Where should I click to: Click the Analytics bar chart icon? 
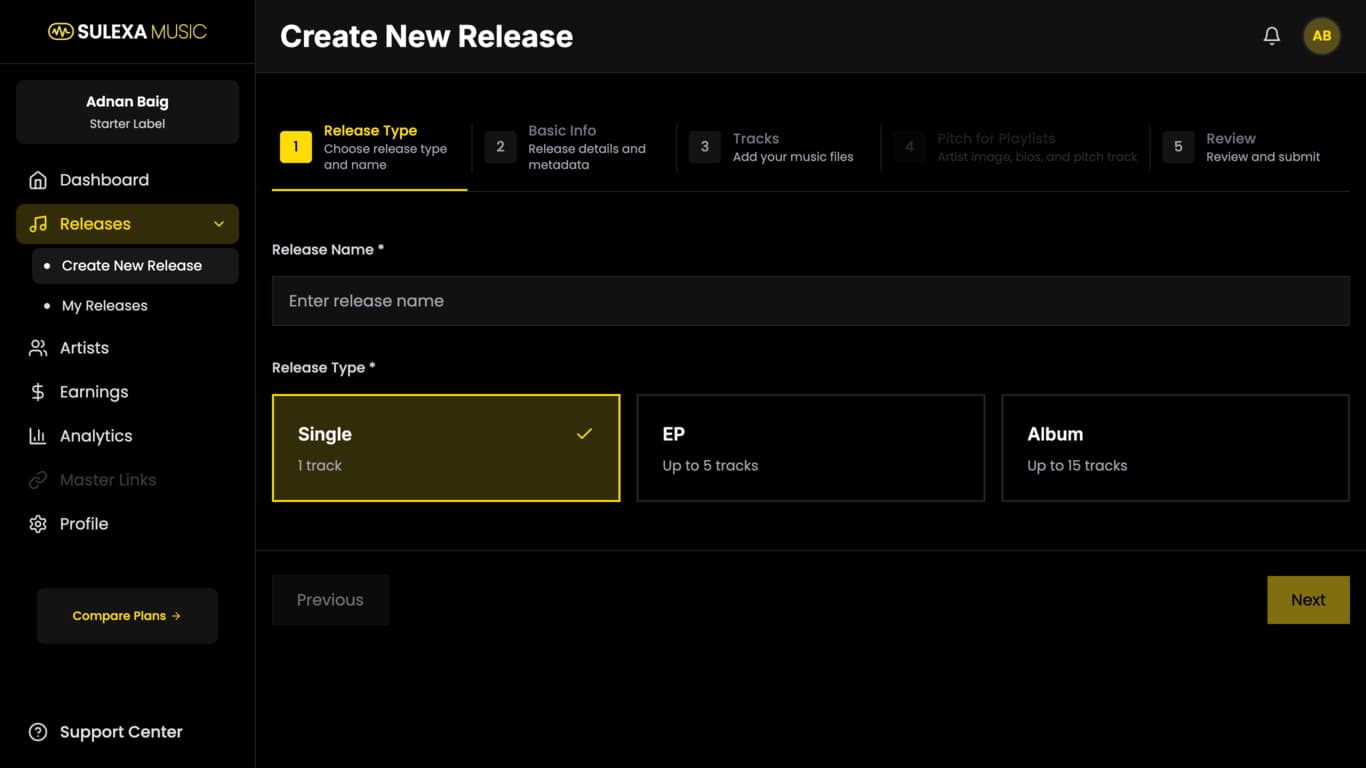38,436
